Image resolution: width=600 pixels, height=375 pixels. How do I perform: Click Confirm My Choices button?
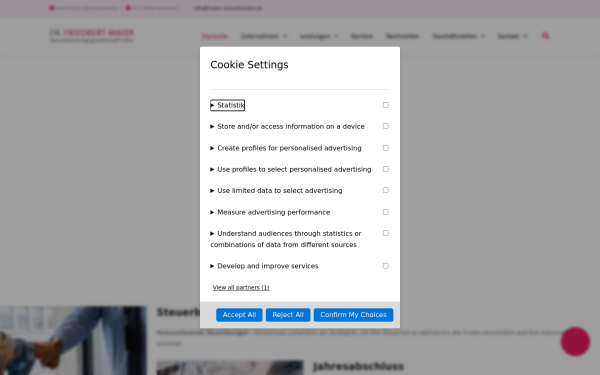pyautogui.click(x=353, y=315)
